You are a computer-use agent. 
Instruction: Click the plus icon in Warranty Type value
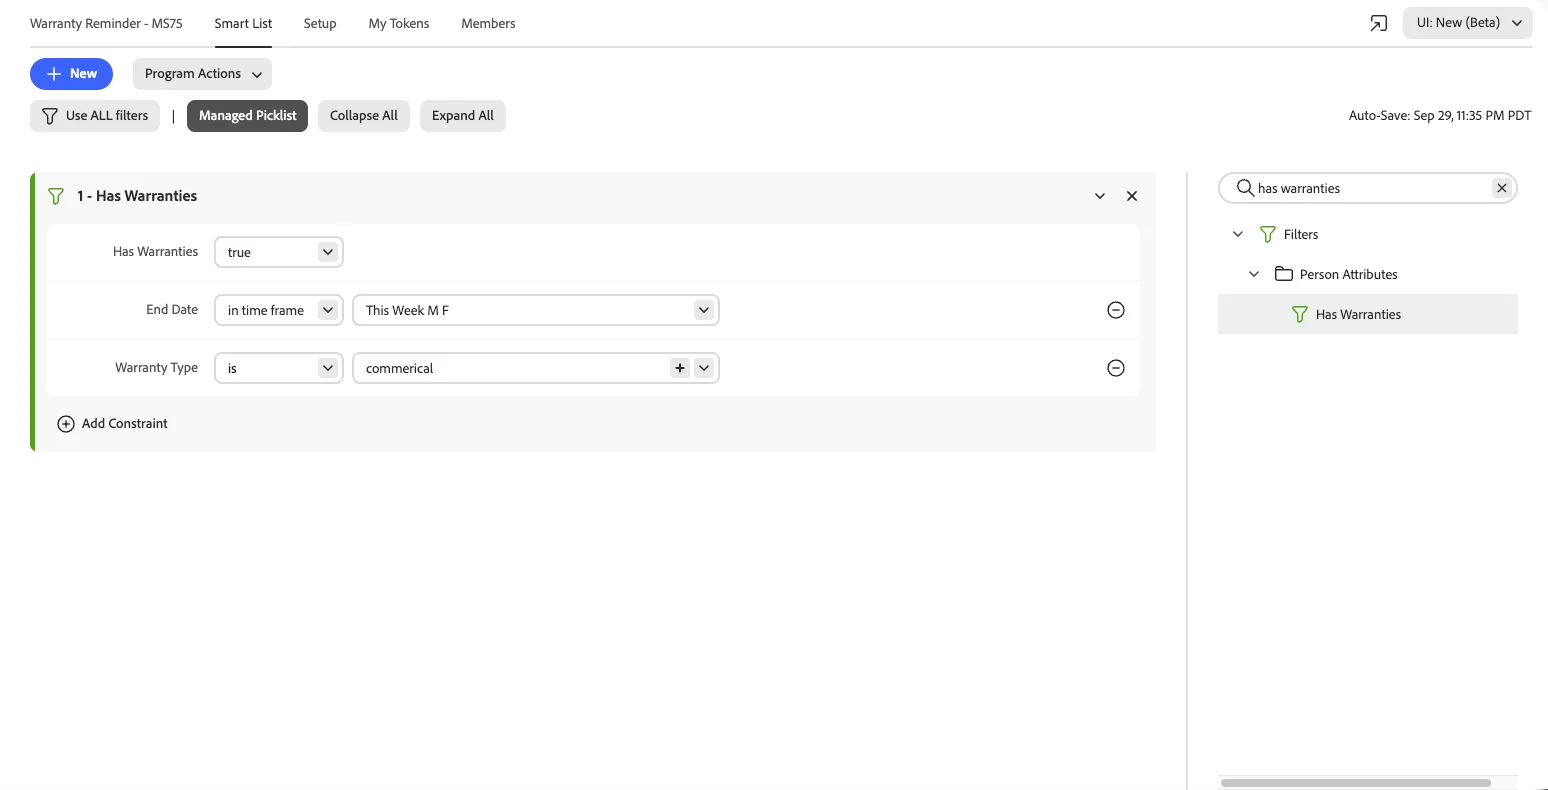pyautogui.click(x=680, y=368)
